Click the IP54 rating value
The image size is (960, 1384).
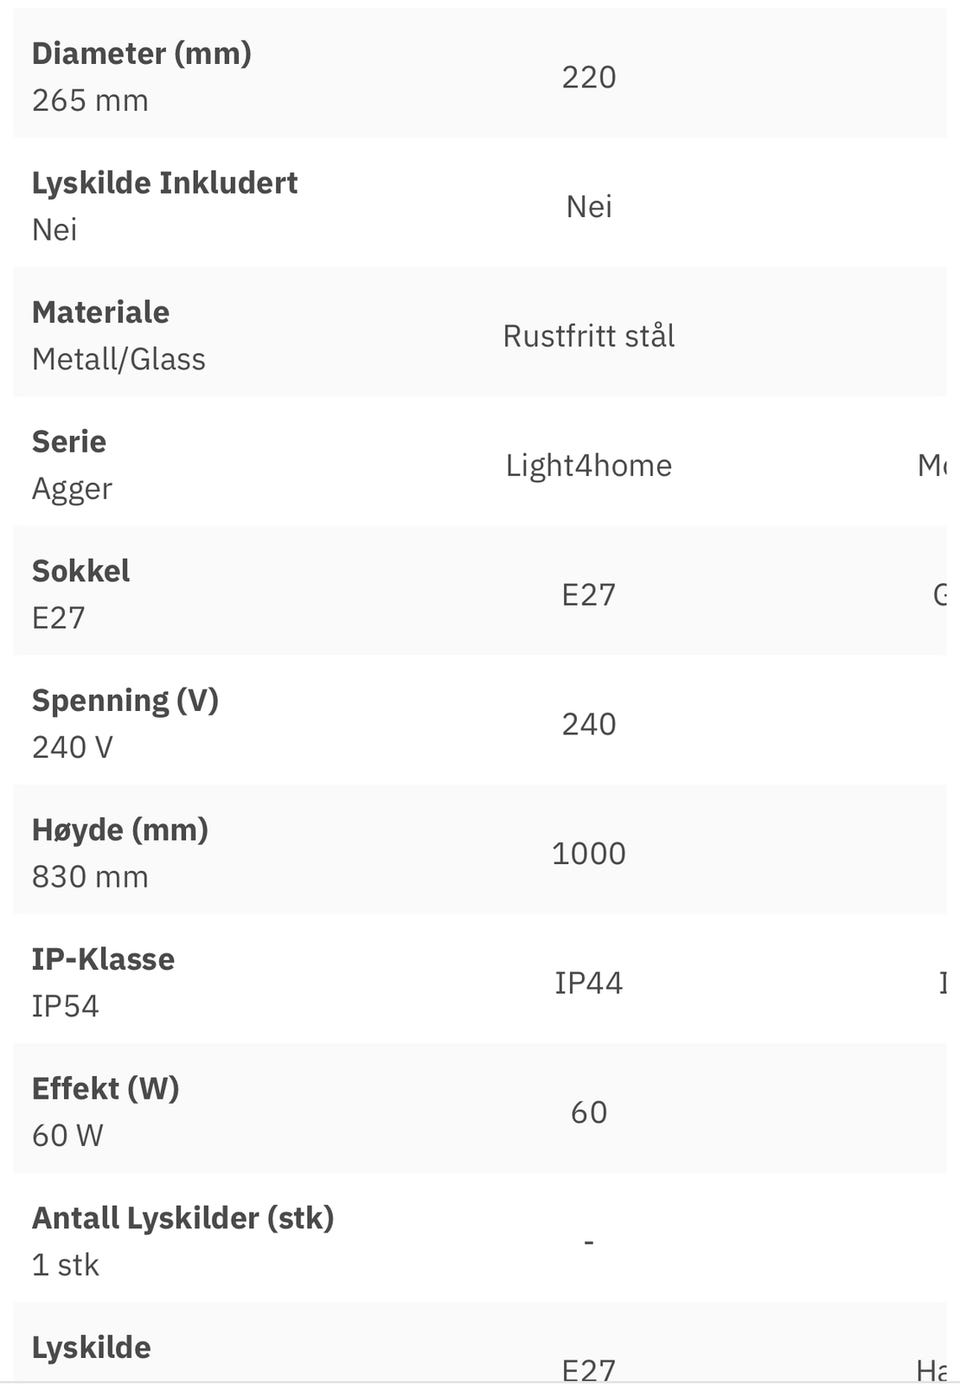pyautogui.click(x=65, y=1006)
